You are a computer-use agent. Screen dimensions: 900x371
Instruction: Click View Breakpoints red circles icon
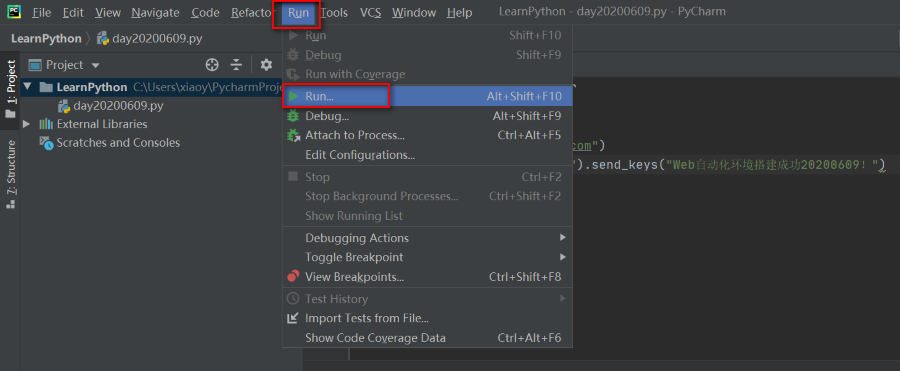coord(293,276)
